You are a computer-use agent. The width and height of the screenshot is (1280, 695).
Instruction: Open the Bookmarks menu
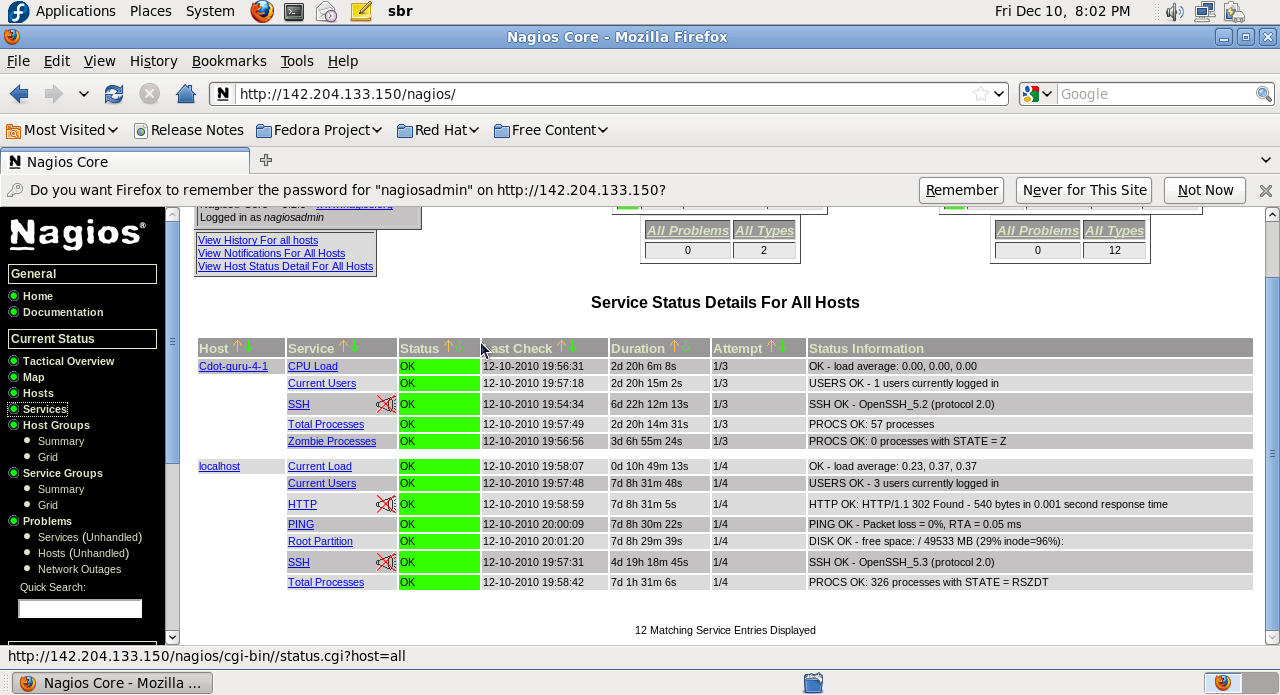[229, 61]
